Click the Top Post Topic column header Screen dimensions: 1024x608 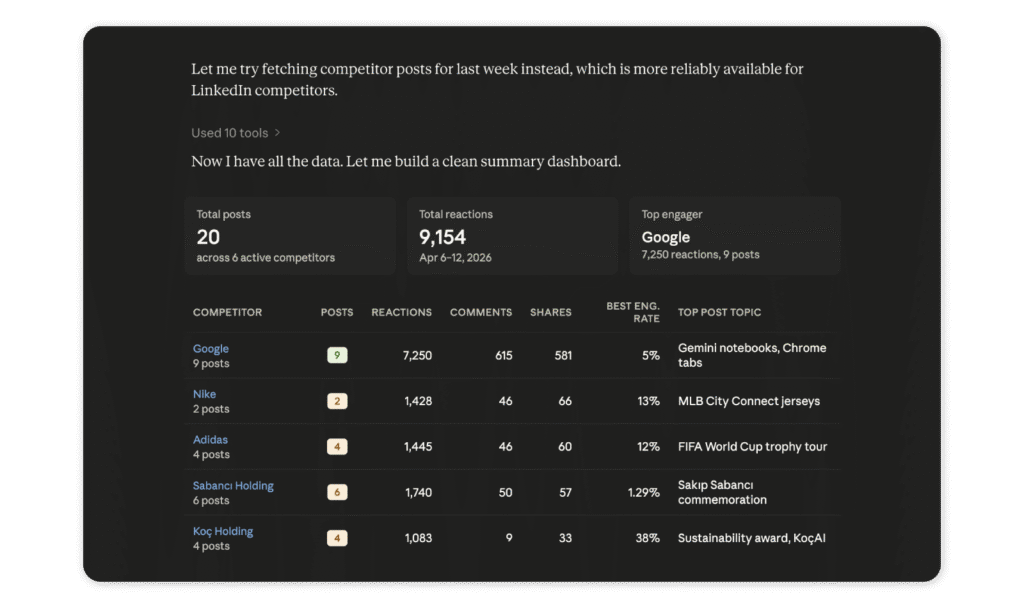pyautogui.click(x=719, y=312)
